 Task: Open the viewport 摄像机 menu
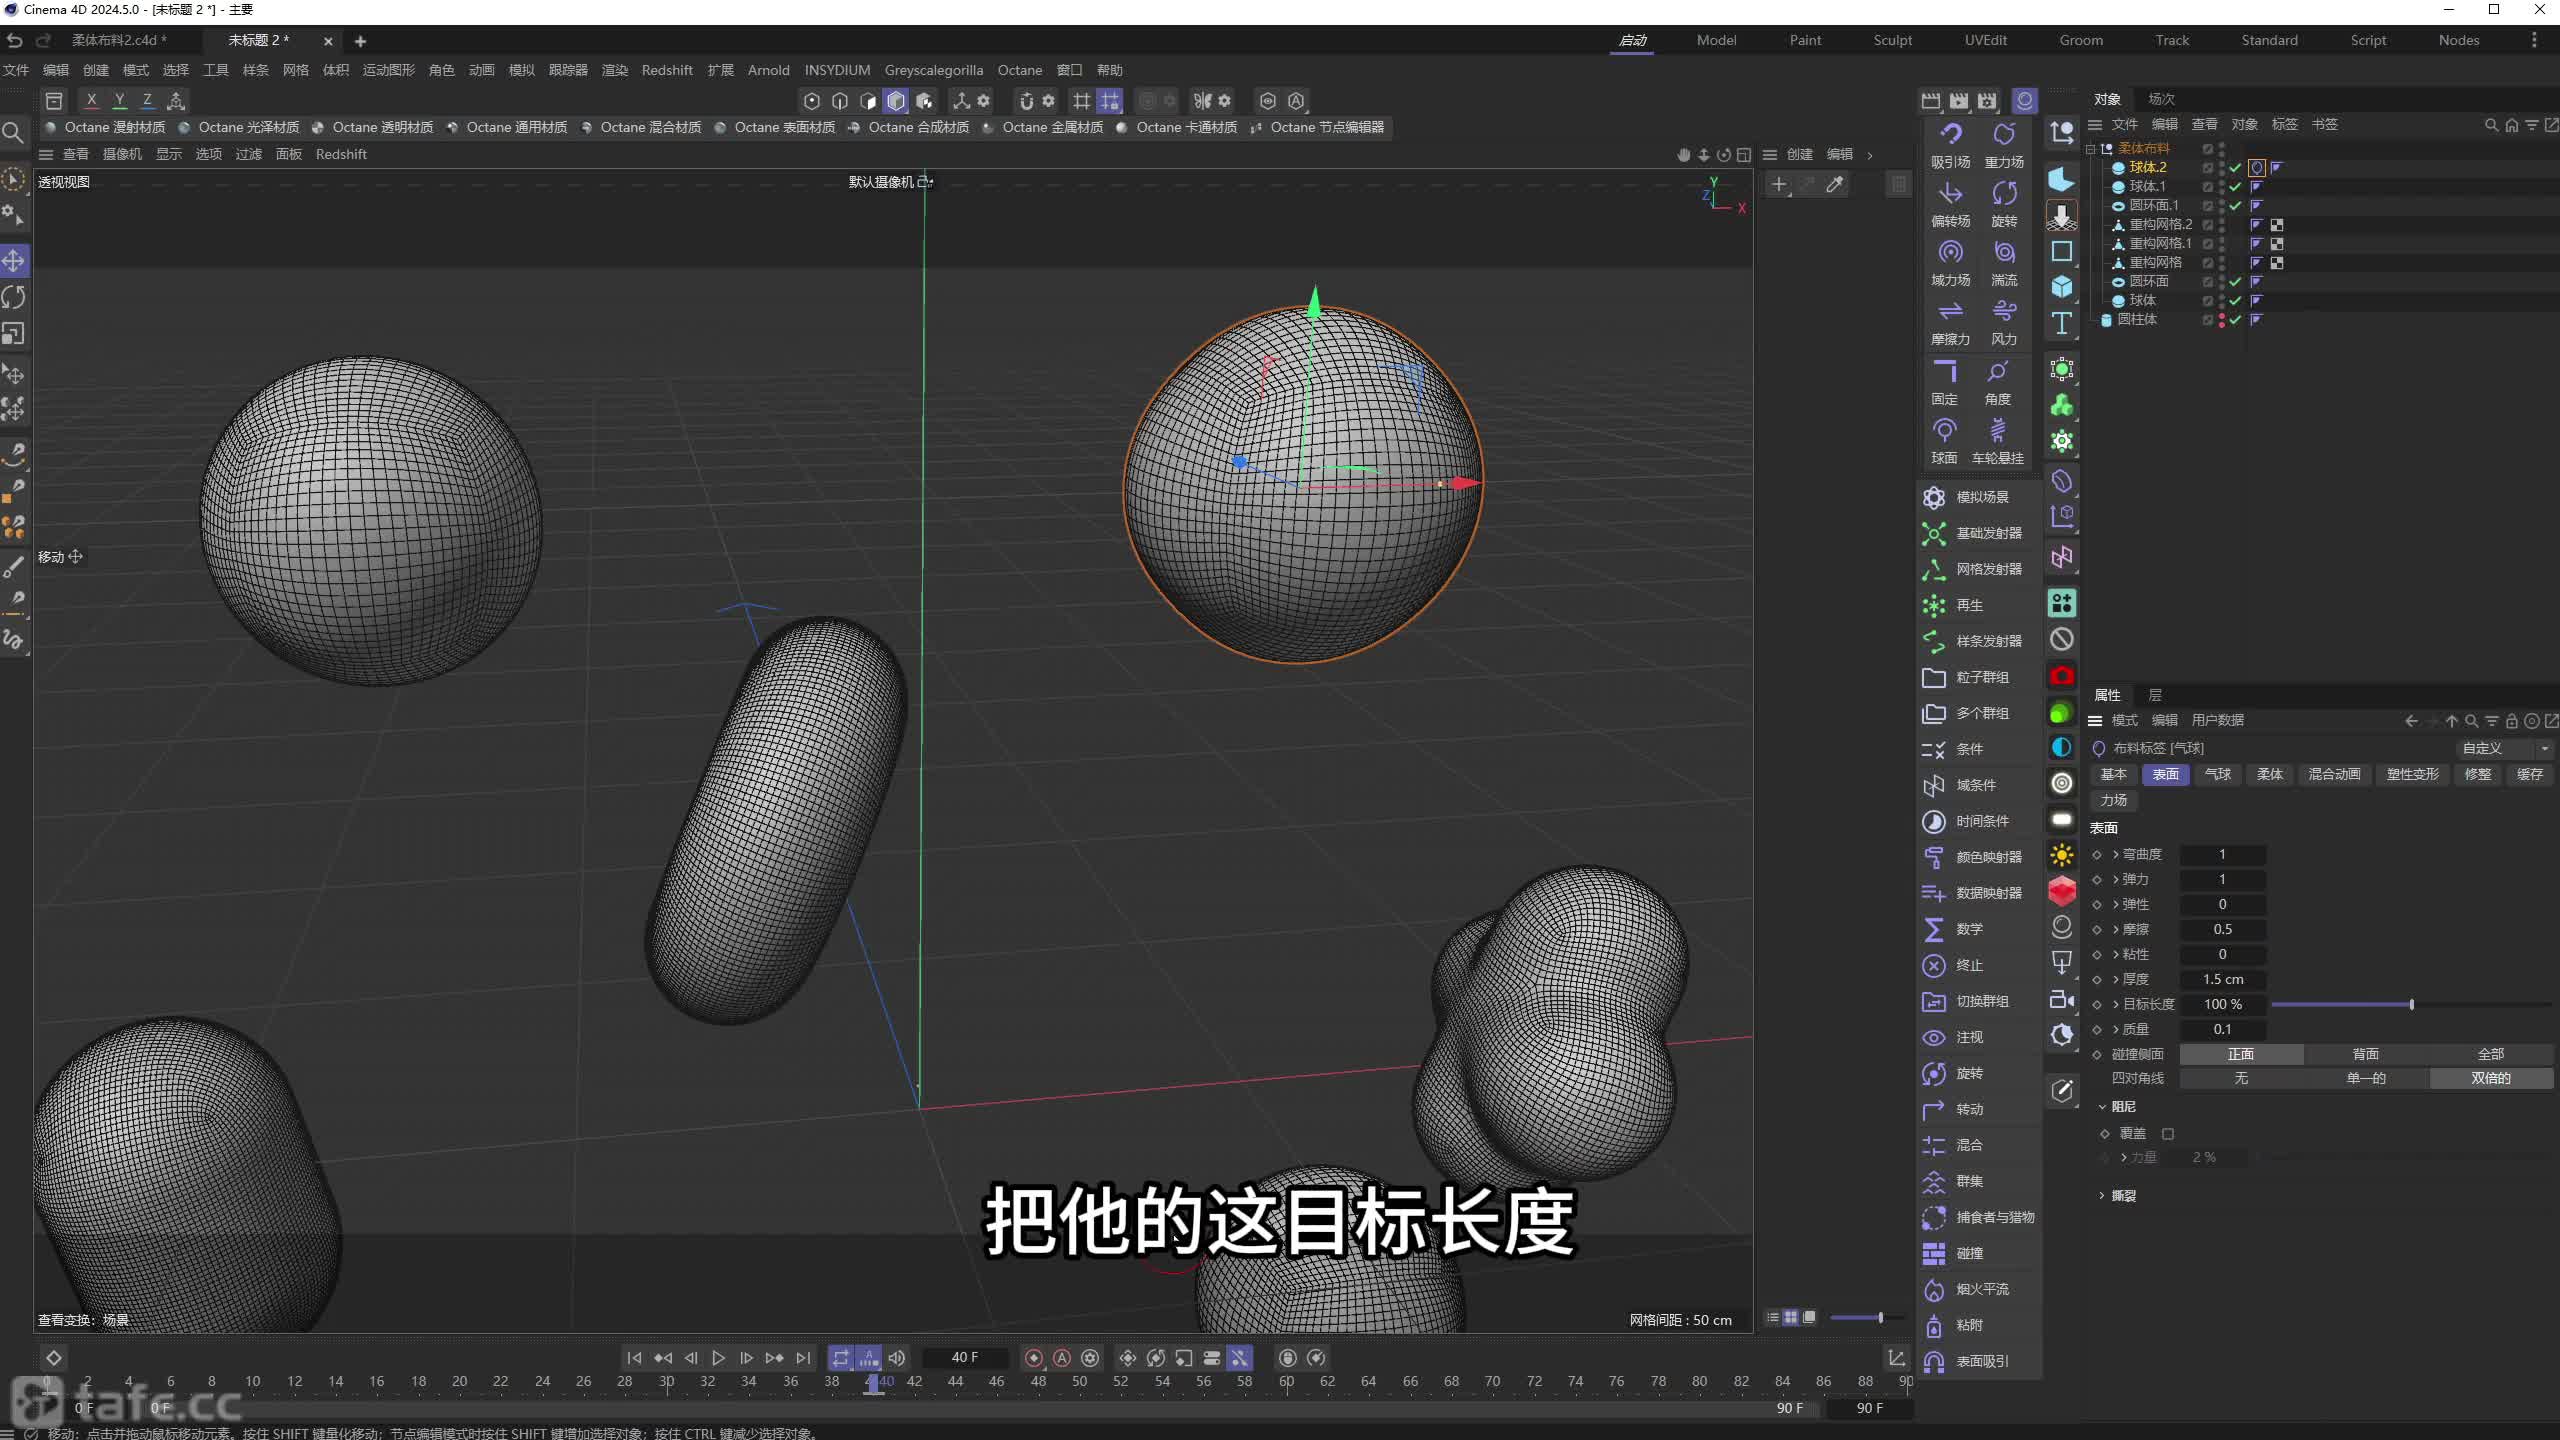pyautogui.click(x=122, y=154)
